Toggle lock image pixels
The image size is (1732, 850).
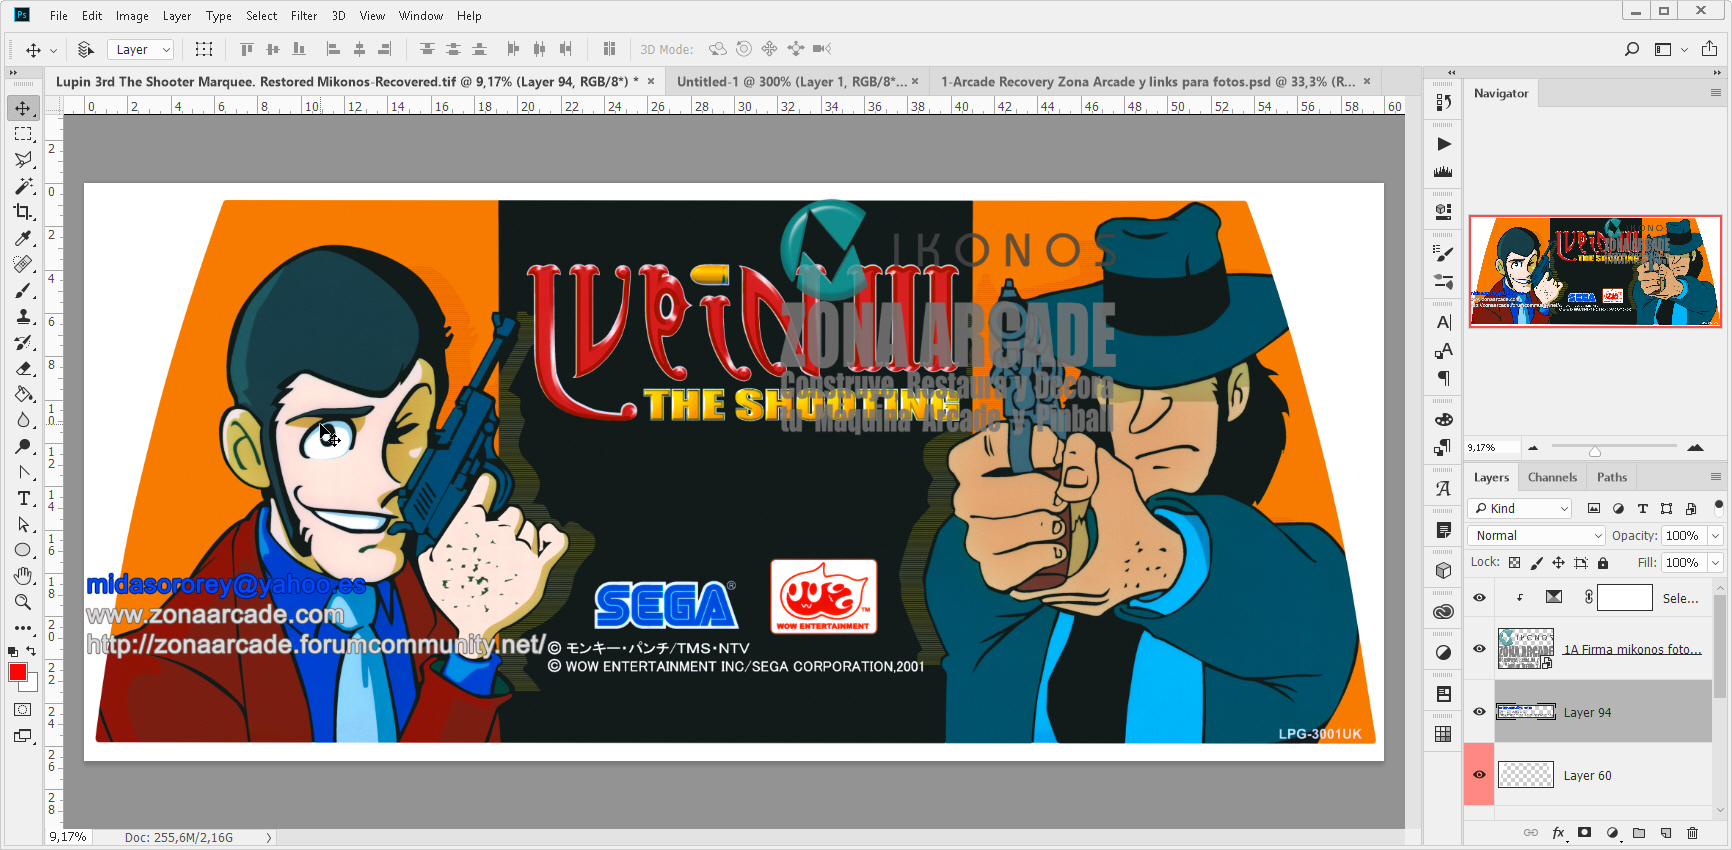point(1536,563)
